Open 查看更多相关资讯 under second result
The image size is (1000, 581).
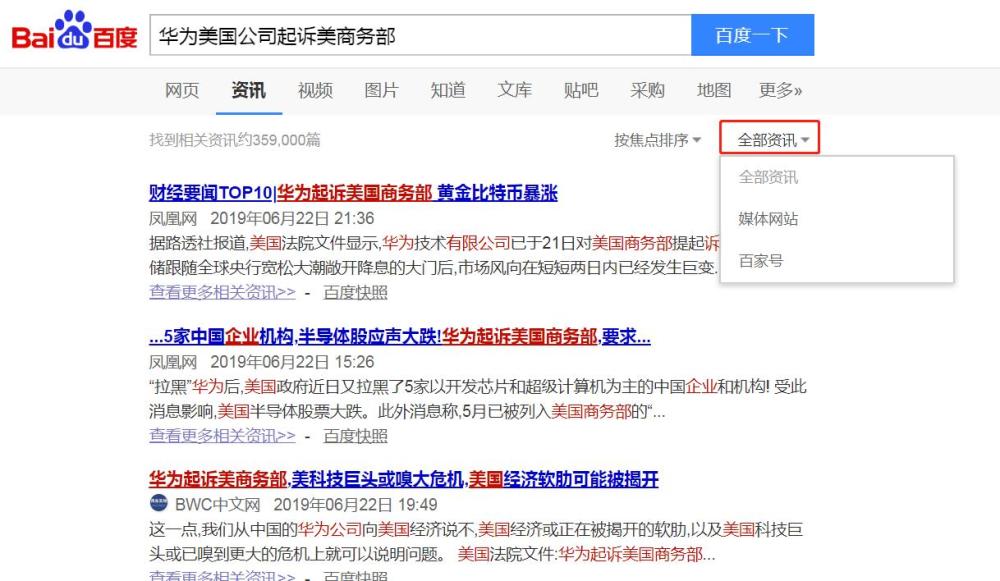point(223,436)
